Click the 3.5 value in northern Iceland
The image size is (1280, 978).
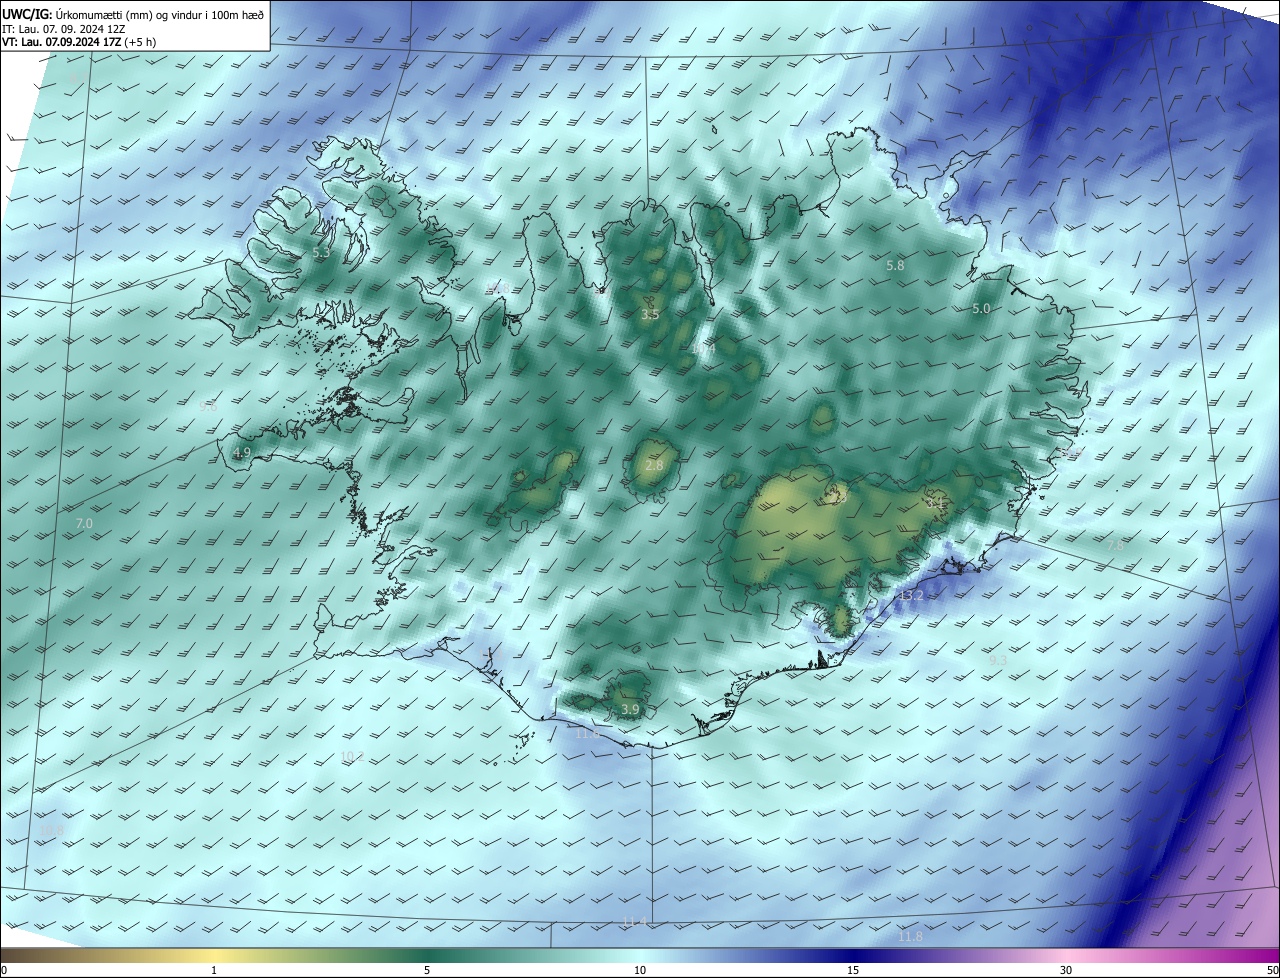click(x=650, y=315)
